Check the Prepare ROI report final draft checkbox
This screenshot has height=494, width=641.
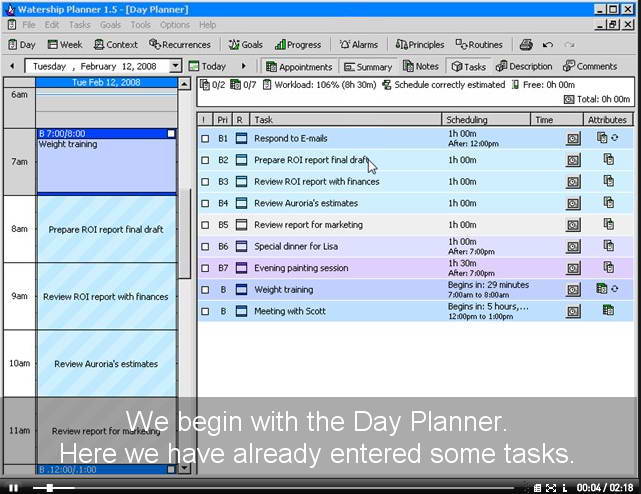(x=205, y=160)
